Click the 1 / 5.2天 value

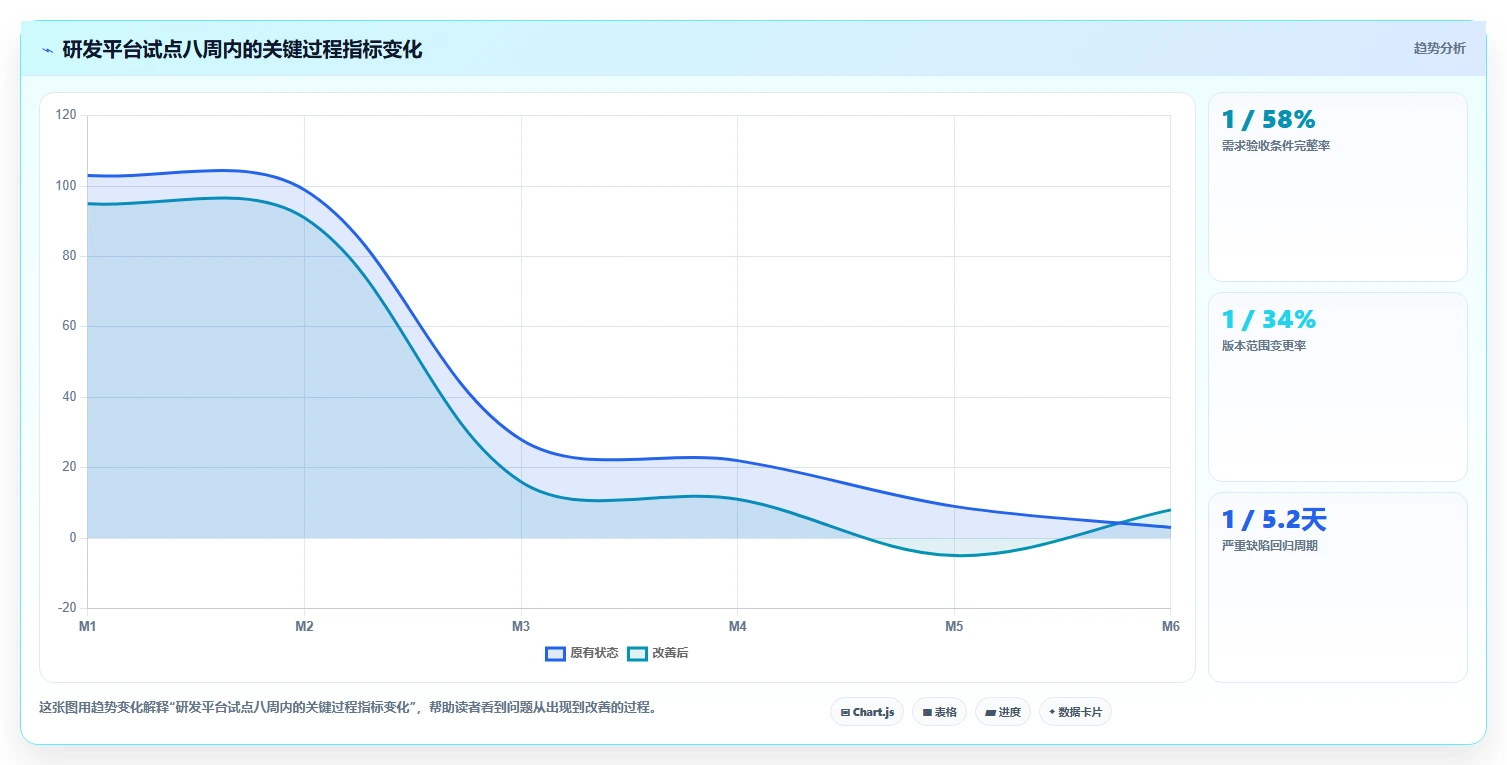tap(1274, 520)
